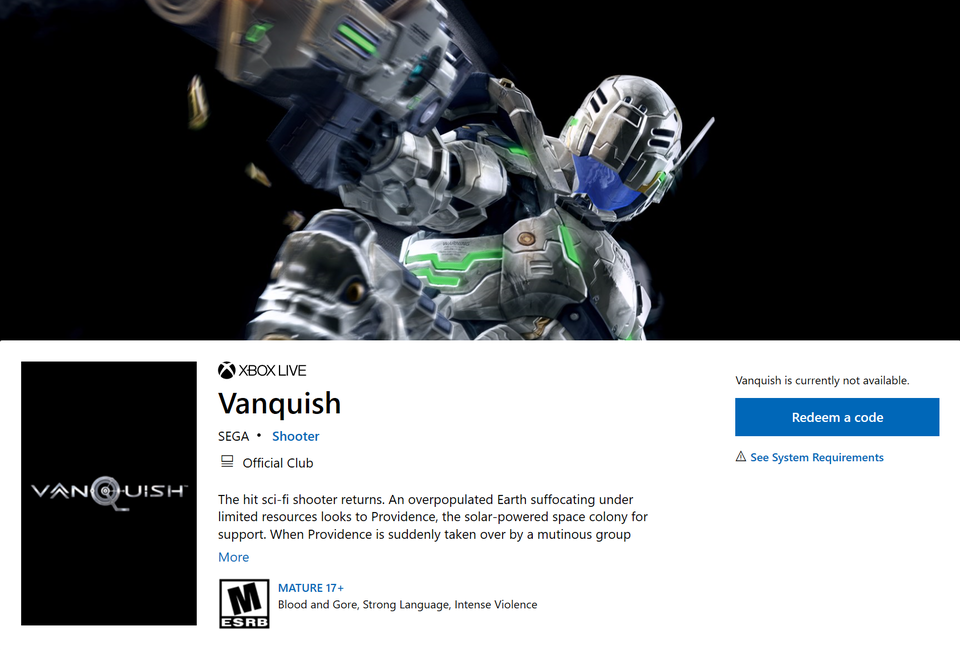
Task: Click the Xbox Live logo icon
Action: pos(227,370)
